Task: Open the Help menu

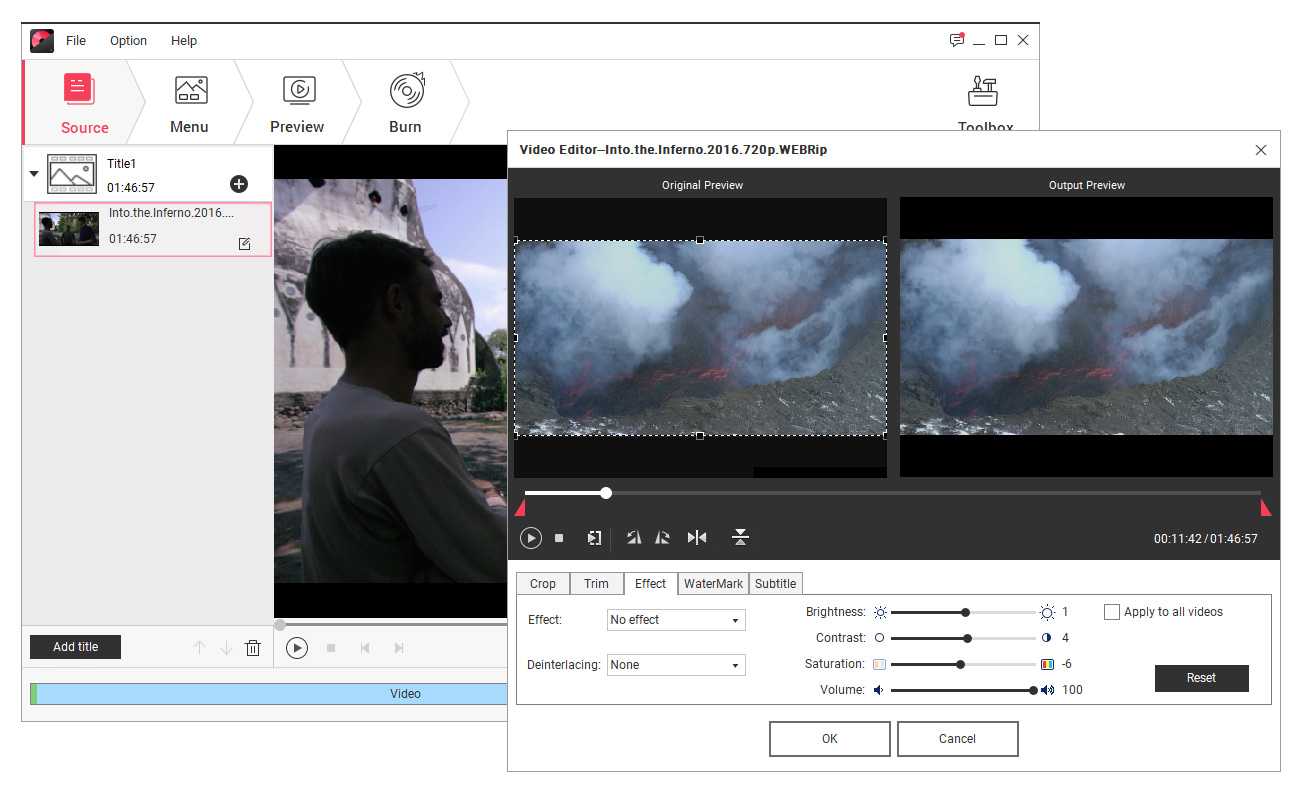Action: (x=184, y=41)
